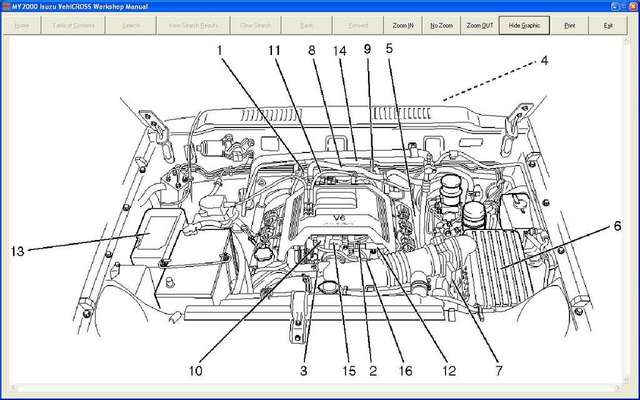Click the Search toolbar button
640x400 pixels.
[131, 25]
